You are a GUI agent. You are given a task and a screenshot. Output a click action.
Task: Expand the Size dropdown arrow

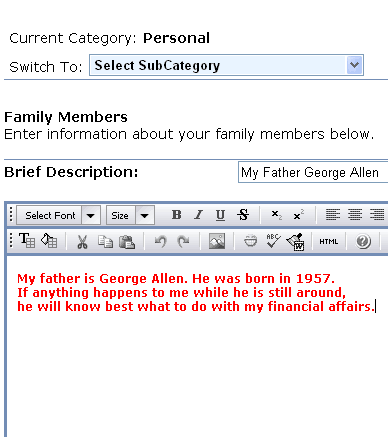point(144,215)
